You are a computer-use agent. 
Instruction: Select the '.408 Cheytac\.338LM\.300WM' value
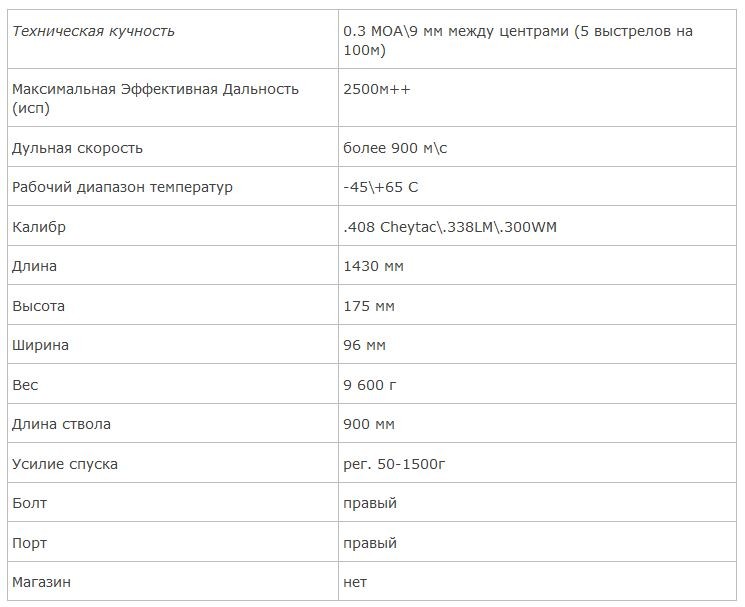pyautogui.click(x=449, y=227)
